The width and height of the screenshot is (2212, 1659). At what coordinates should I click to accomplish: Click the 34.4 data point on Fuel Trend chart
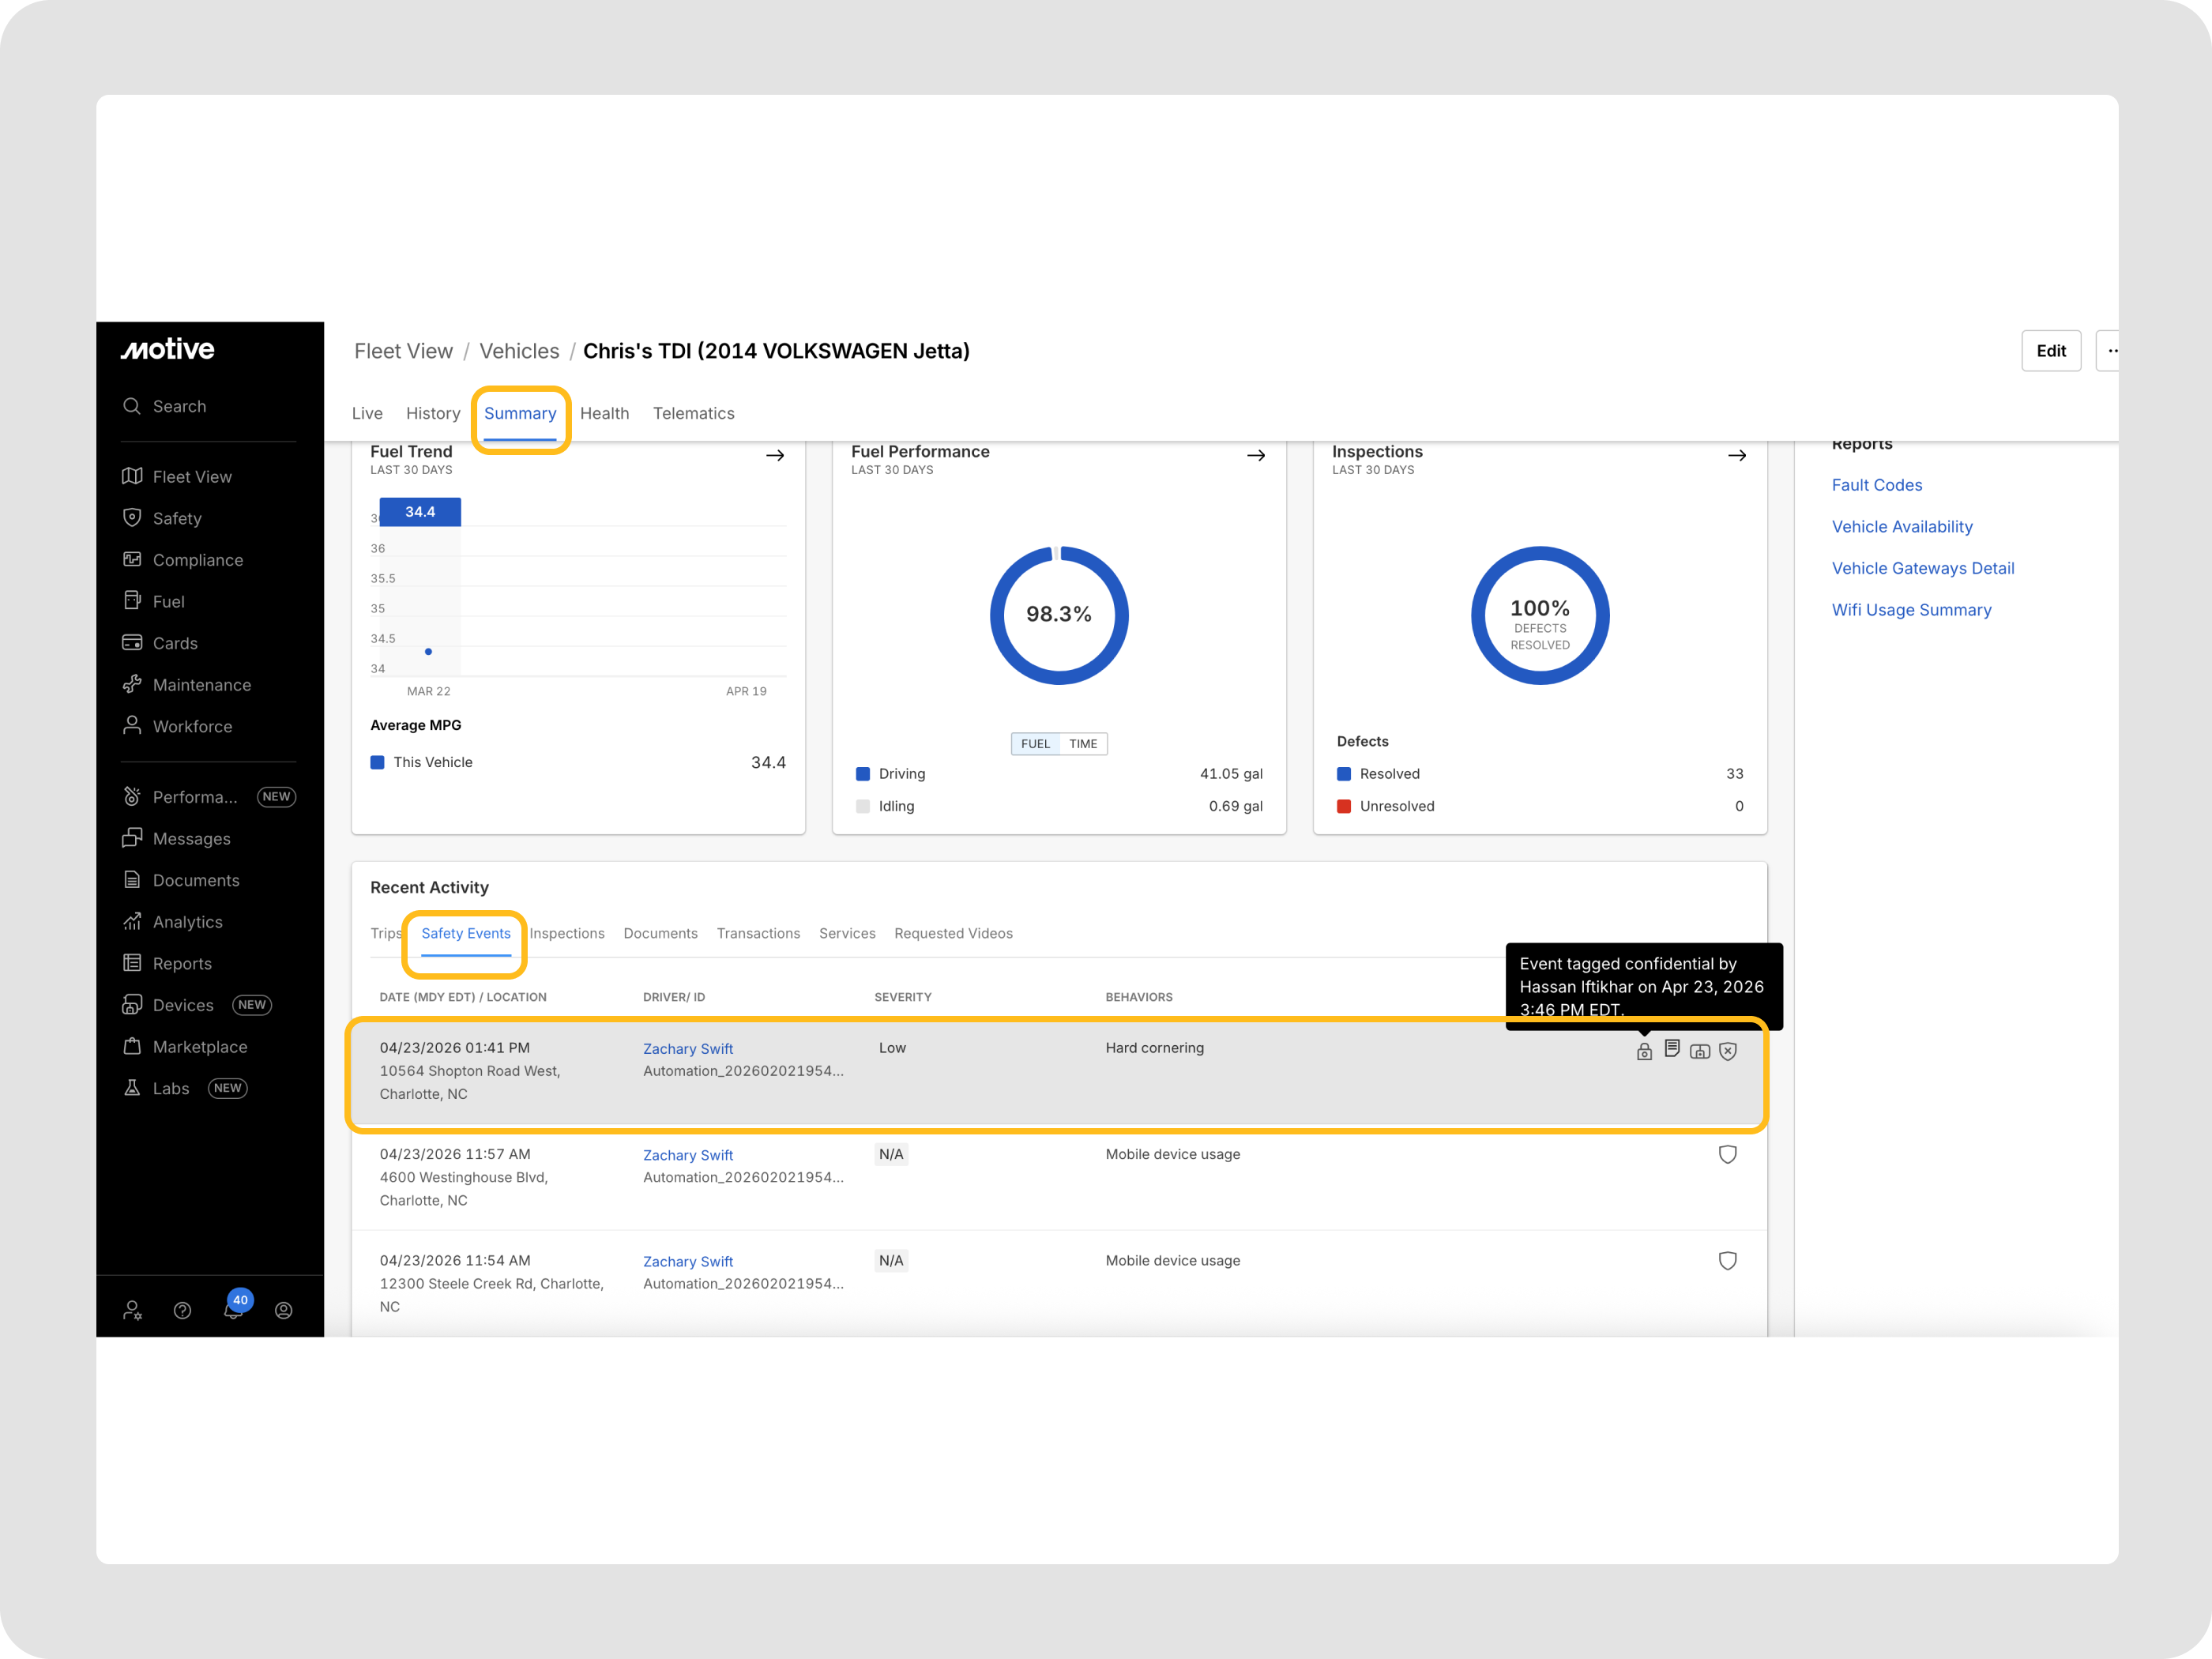coord(428,652)
